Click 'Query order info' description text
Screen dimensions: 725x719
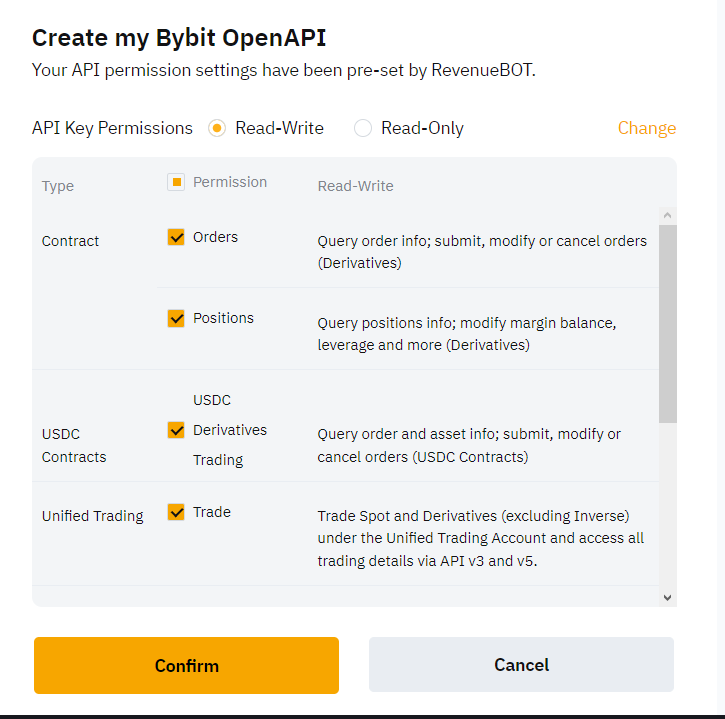click(x=482, y=252)
